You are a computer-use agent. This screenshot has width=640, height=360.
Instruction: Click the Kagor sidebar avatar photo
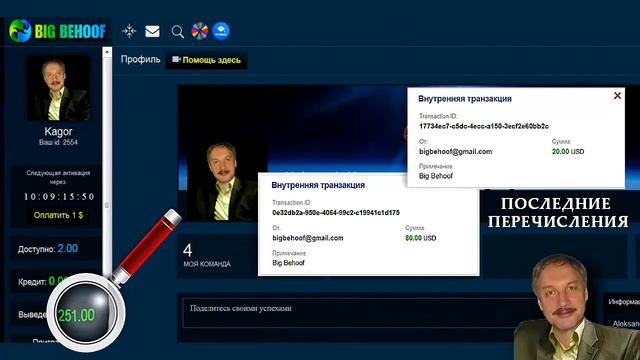click(x=58, y=88)
